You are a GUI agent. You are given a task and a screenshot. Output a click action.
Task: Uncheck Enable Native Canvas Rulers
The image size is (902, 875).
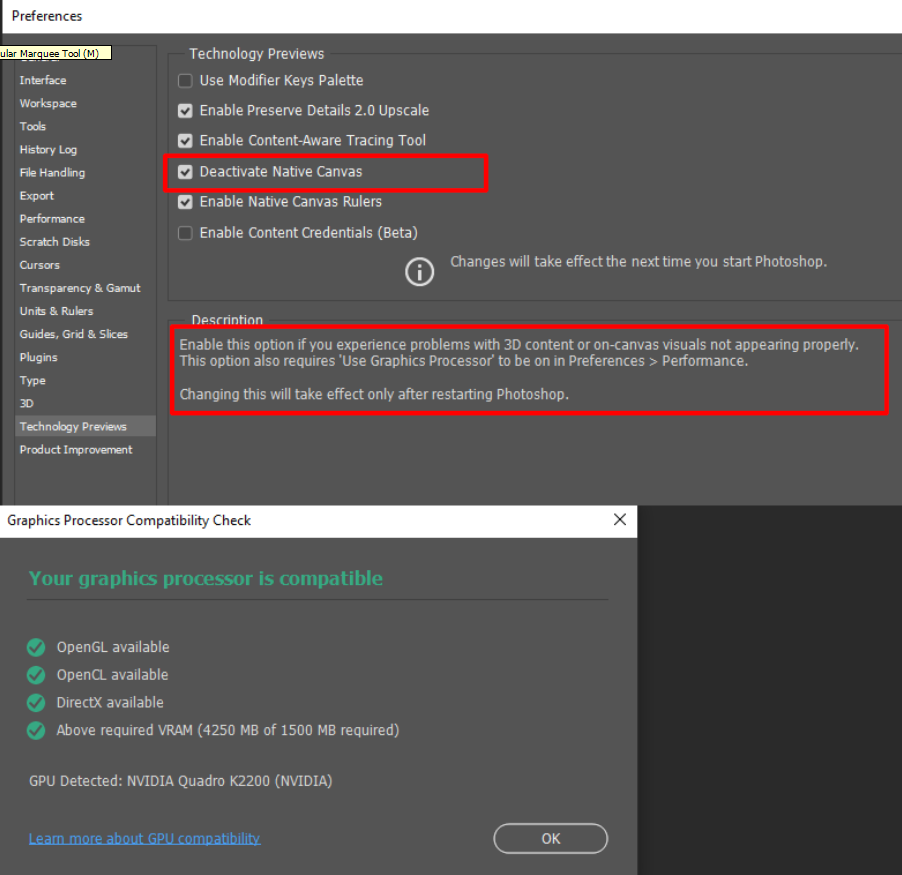point(185,201)
